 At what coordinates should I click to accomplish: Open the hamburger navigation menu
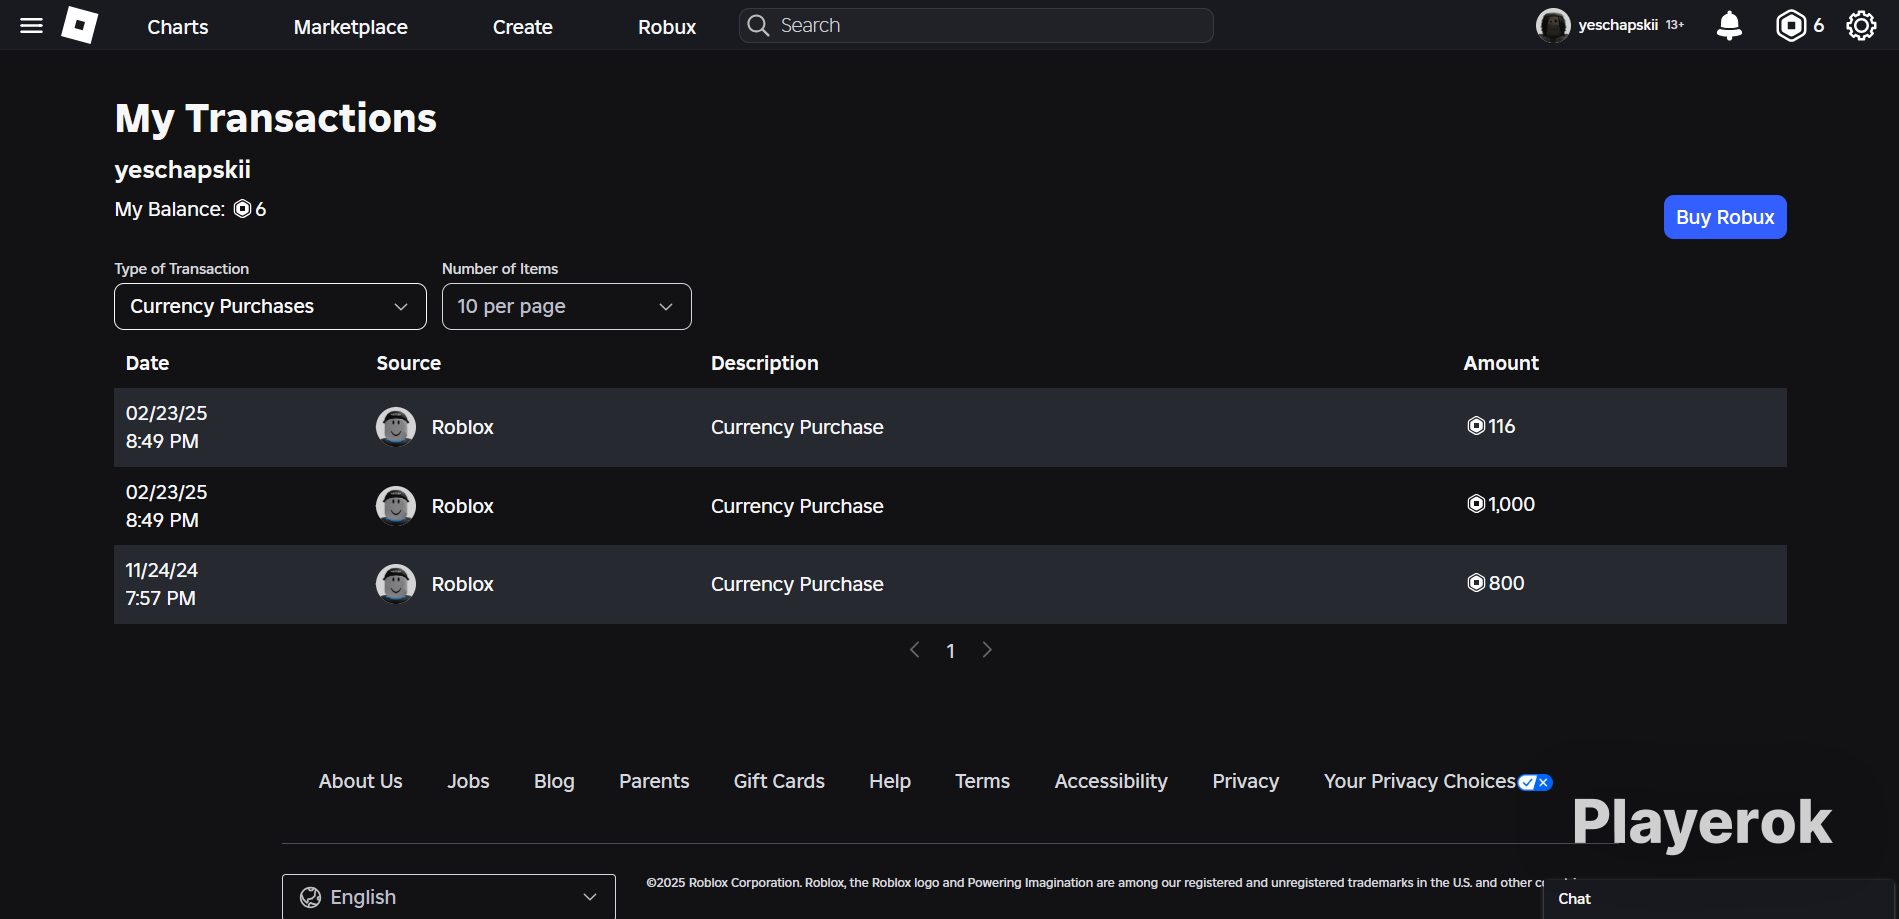tap(32, 26)
